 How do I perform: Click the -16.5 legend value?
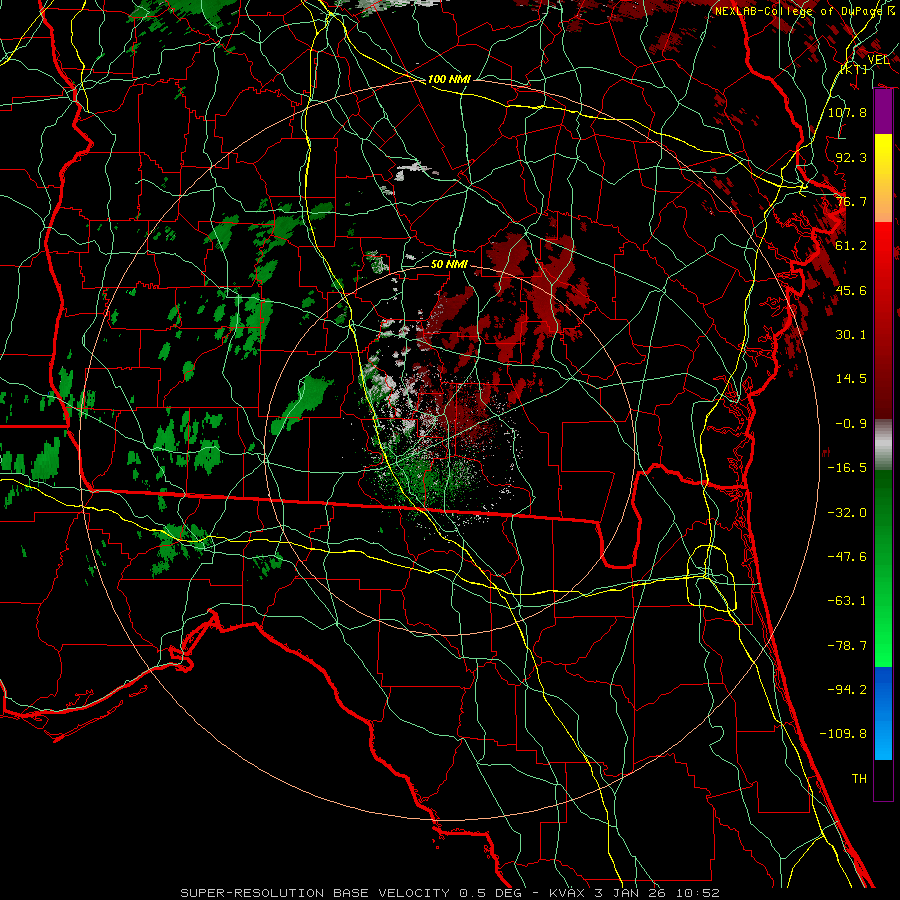(x=847, y=468)
